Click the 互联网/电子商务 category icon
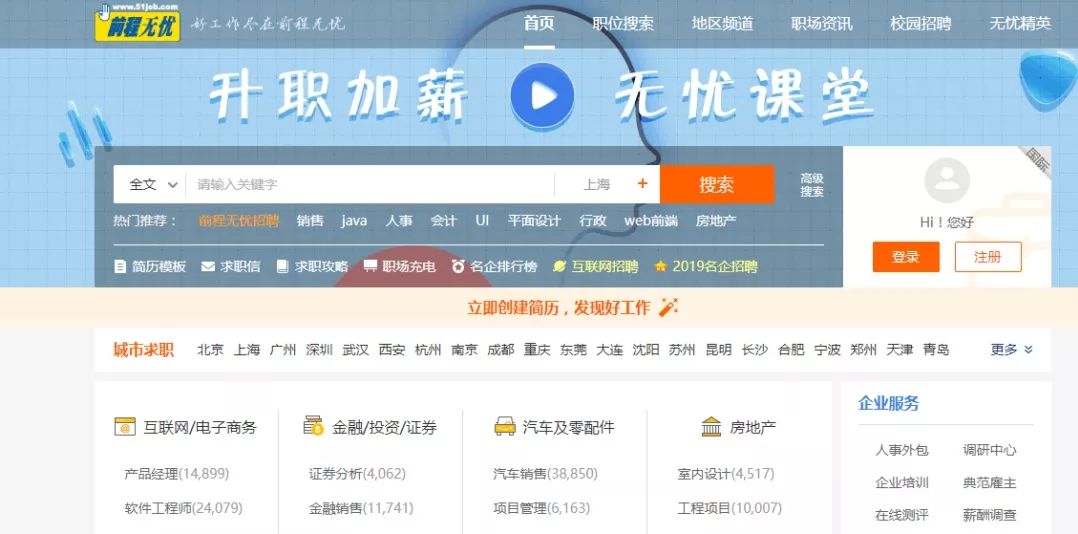 [x=125, y=427]
